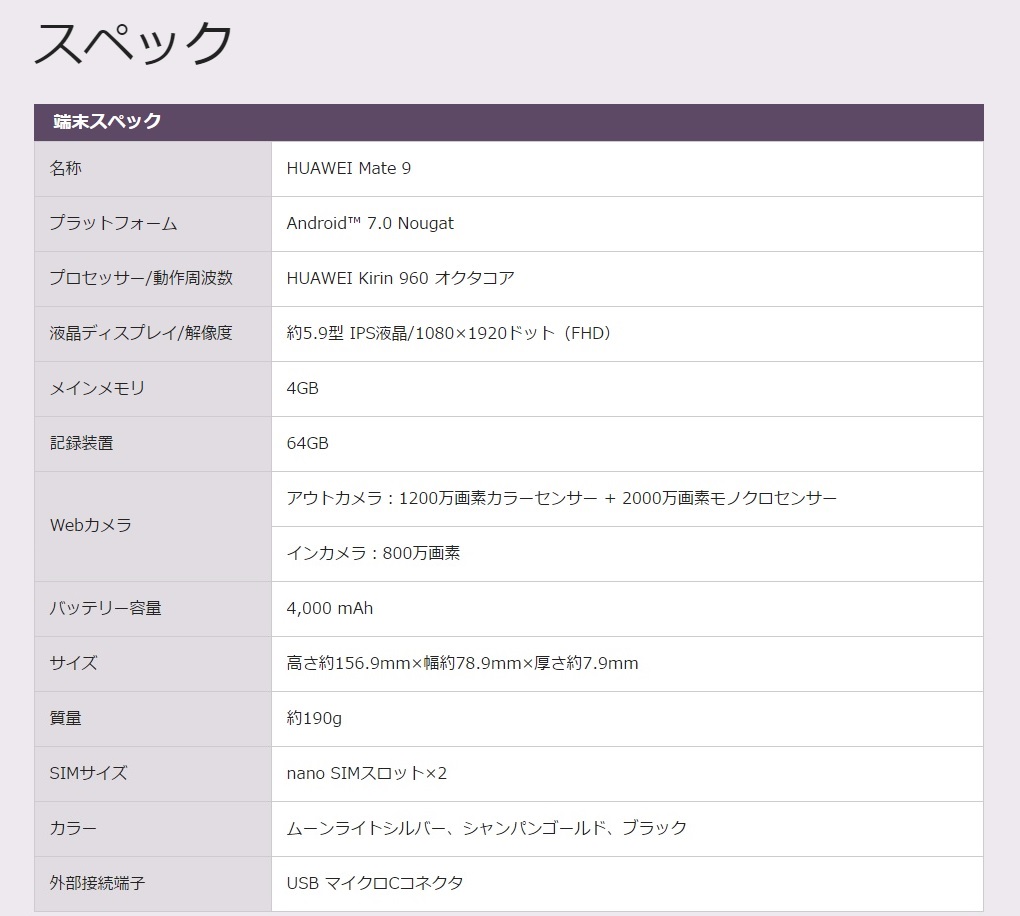Click the スペック page heading
The height and width of the screenshot is (916, 1020).
coord(133,43)
